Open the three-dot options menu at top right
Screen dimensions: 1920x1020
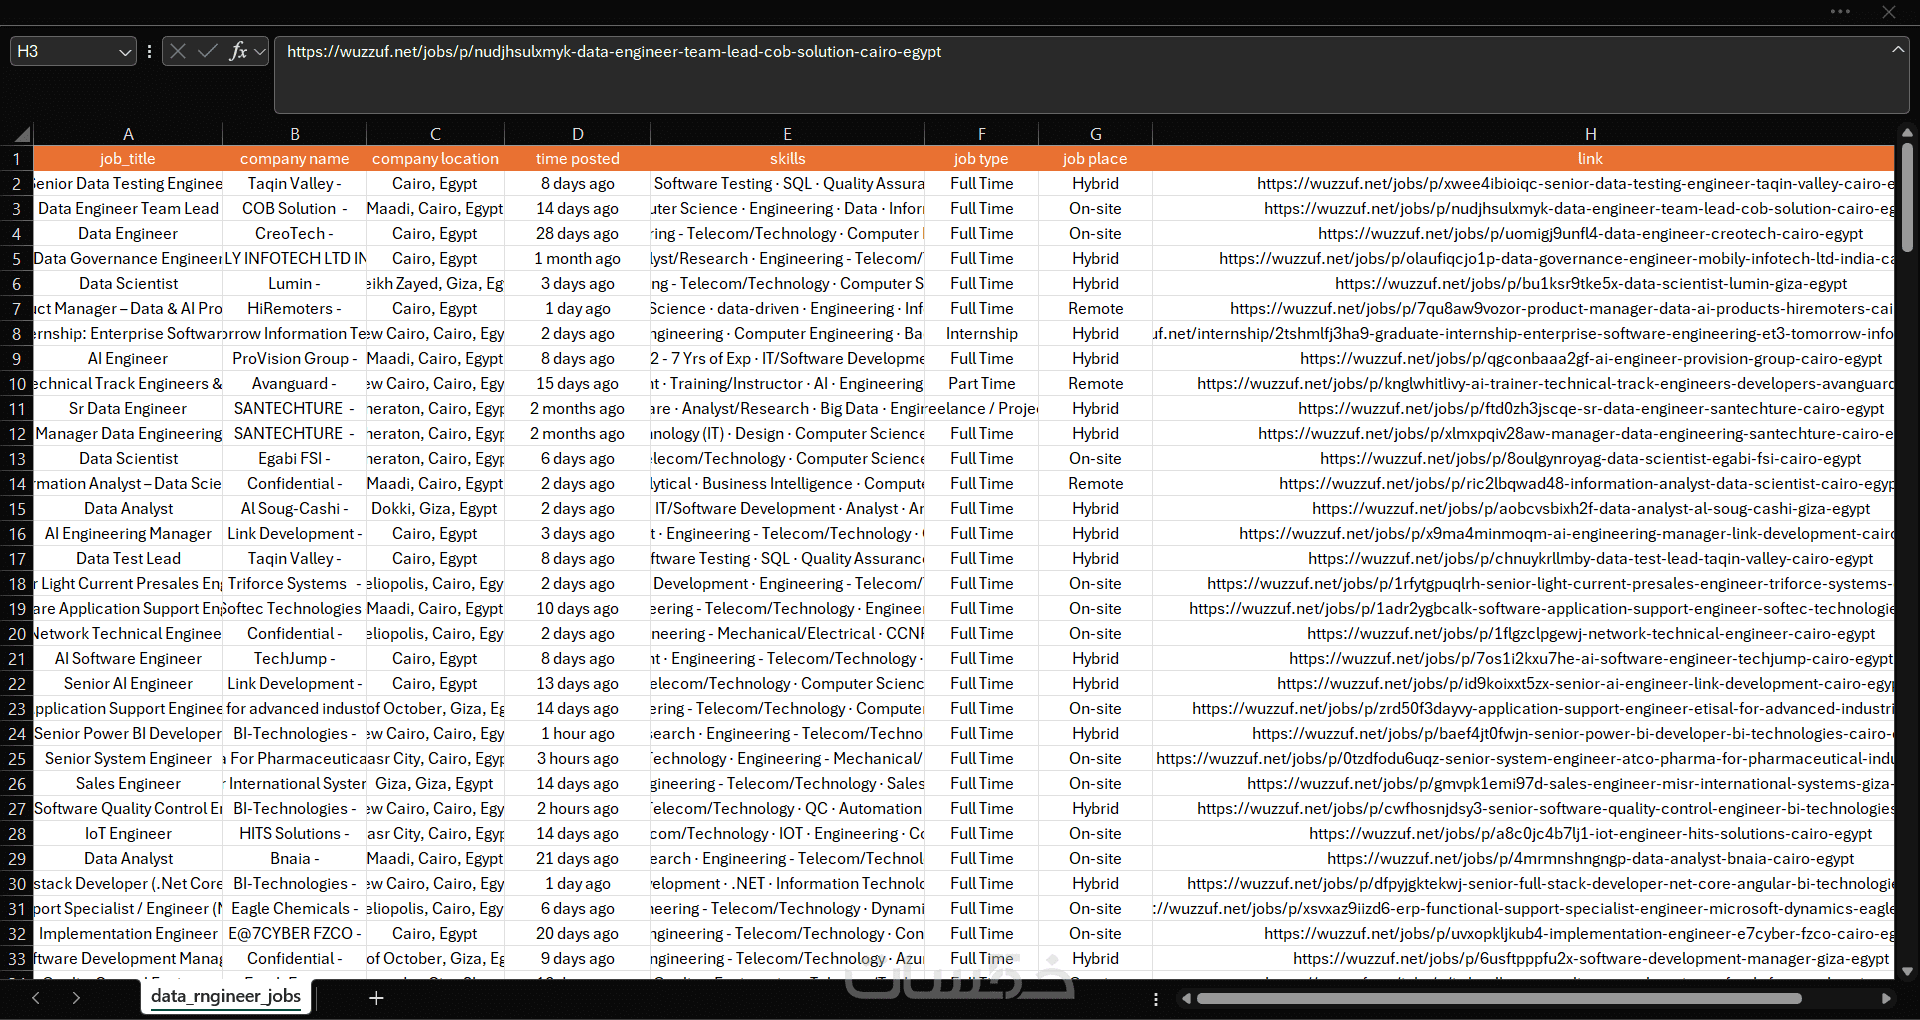click(x=1840, y=12)
